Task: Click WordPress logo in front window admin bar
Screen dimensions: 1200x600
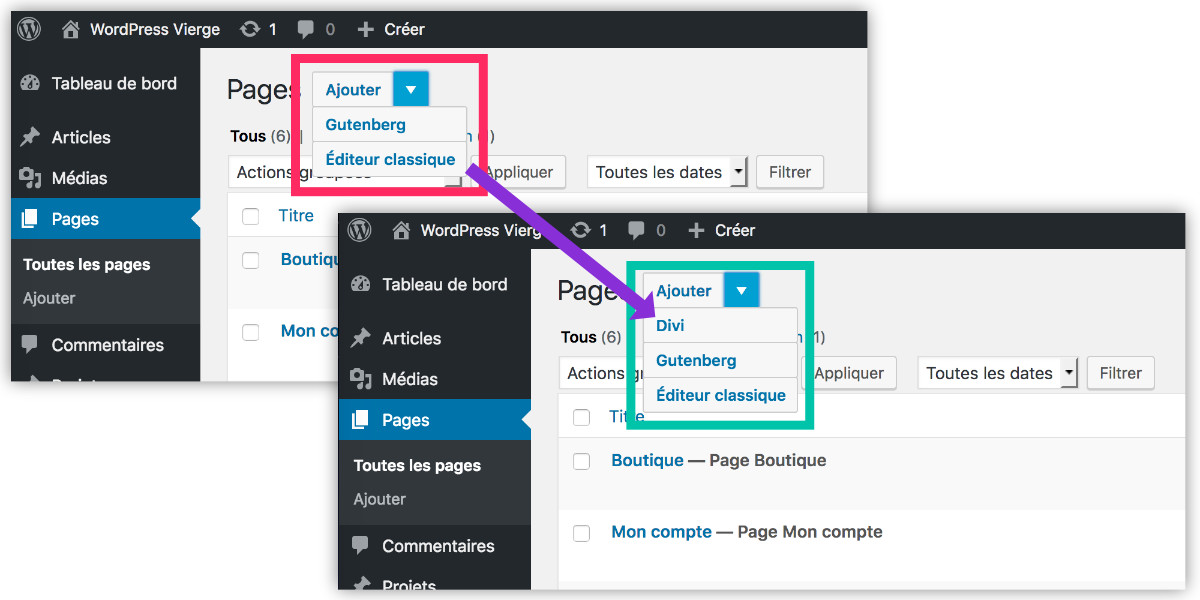Action: 359,231
